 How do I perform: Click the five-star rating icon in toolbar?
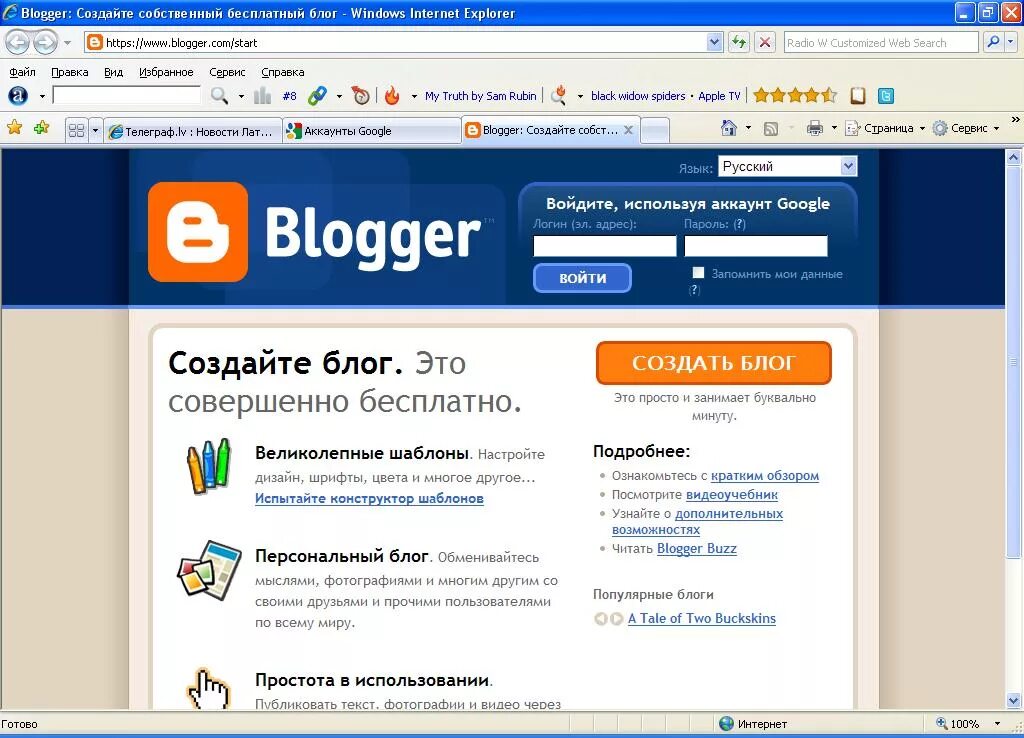(x=795, y=96)
